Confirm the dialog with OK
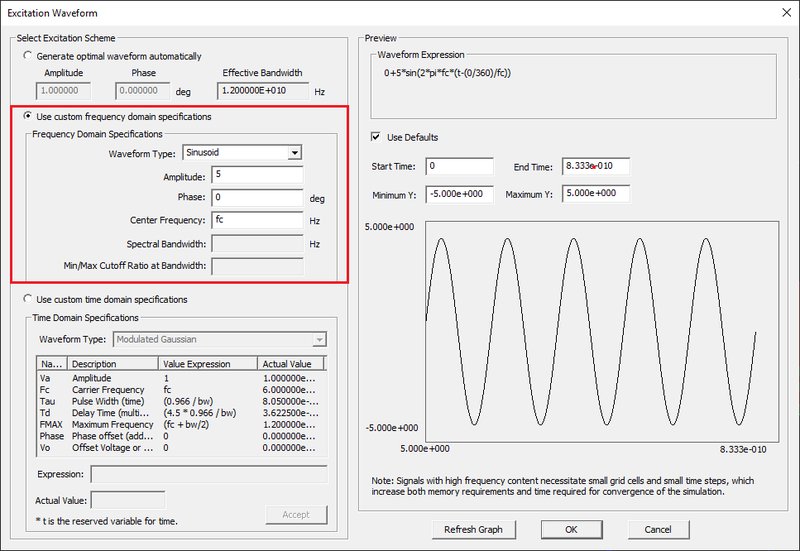The width and height of the screenshot is (800, 551). pyautogui.click(x=571, y=529)
